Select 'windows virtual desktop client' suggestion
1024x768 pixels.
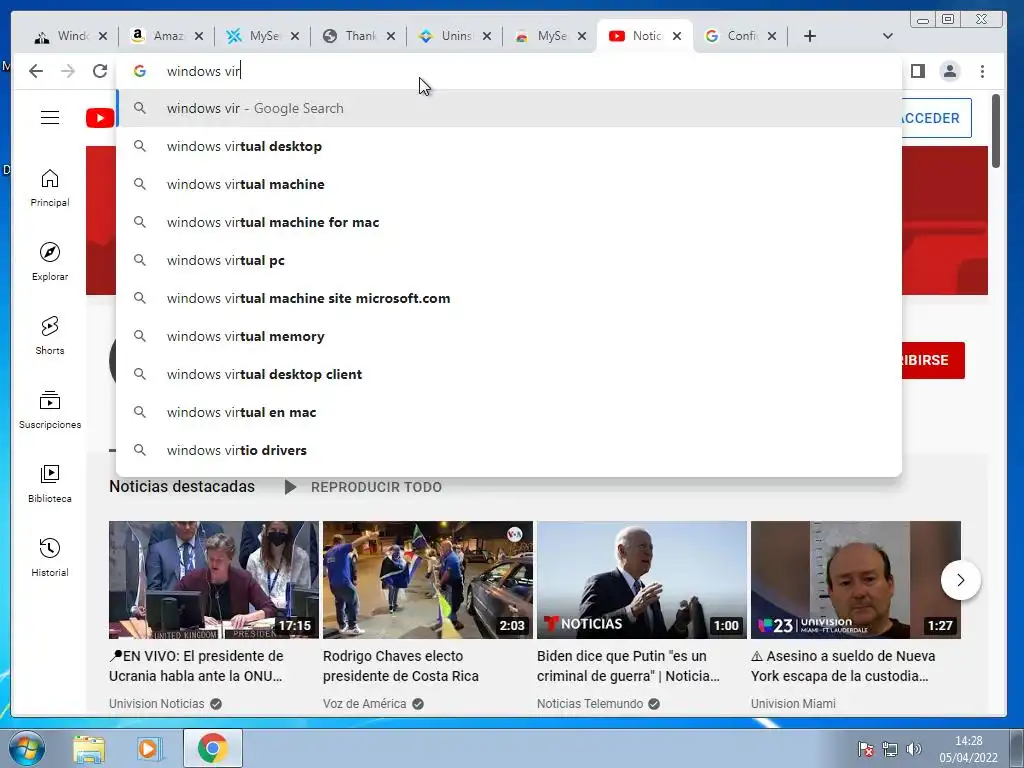pyautogui.click(x=509, y=374)
